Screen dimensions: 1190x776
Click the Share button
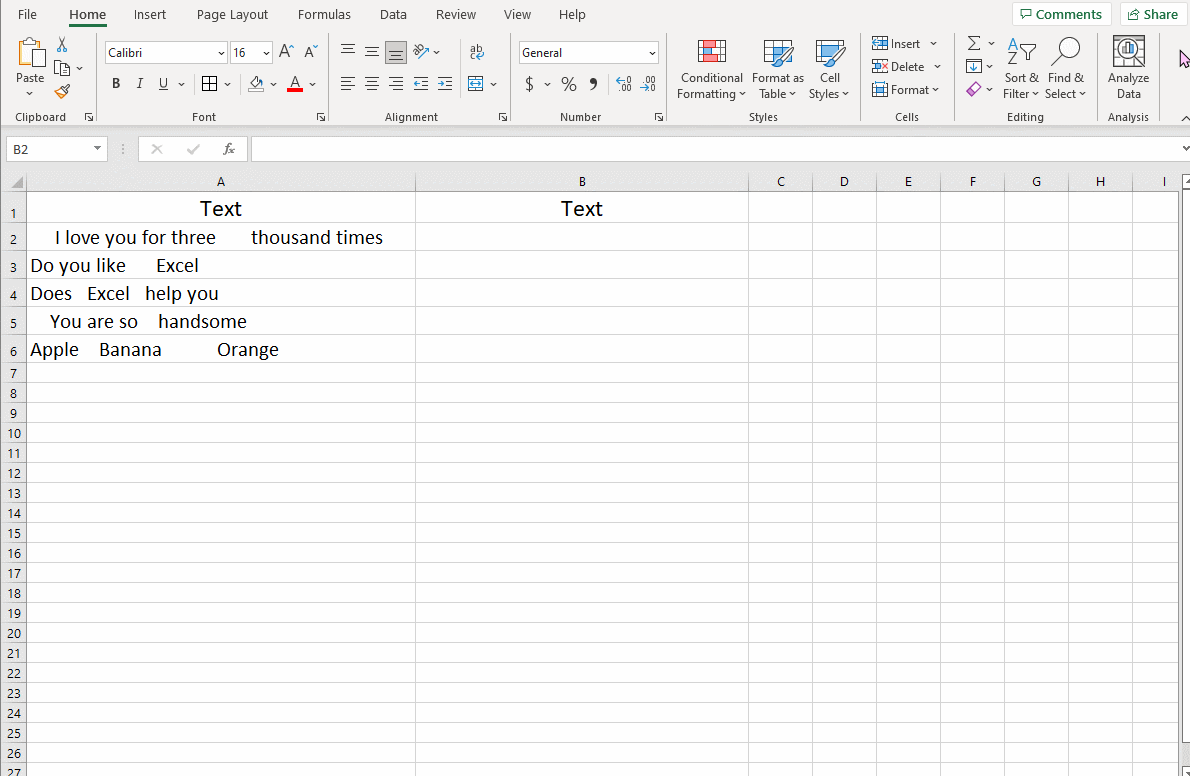(1153, 14)
